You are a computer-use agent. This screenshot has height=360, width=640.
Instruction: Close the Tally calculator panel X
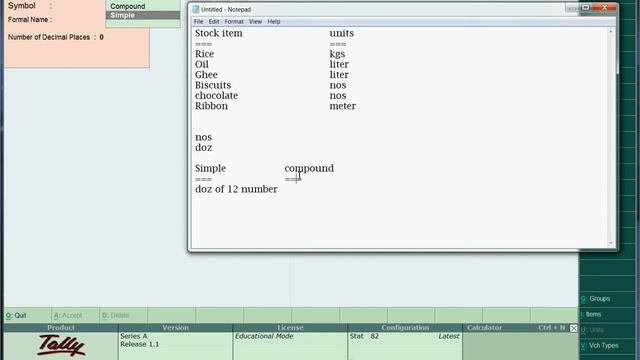click(x=573, y=328)
